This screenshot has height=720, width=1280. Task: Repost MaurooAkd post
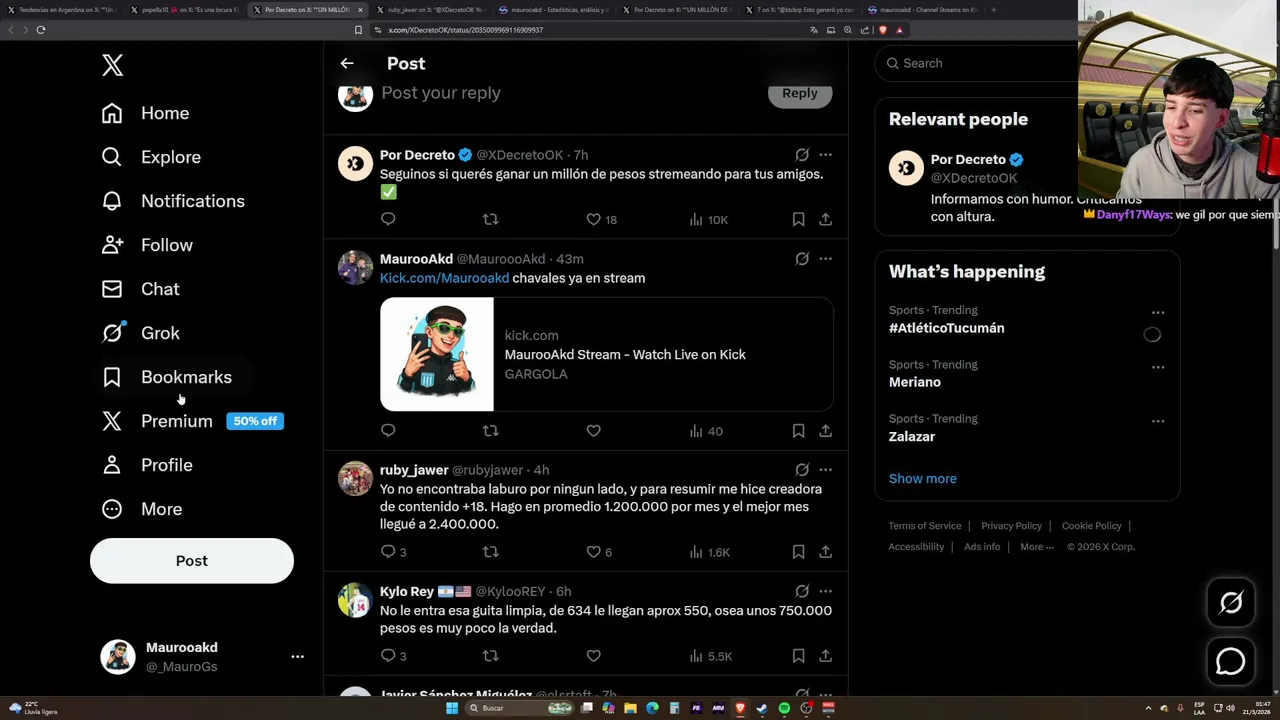click(490, 431)
